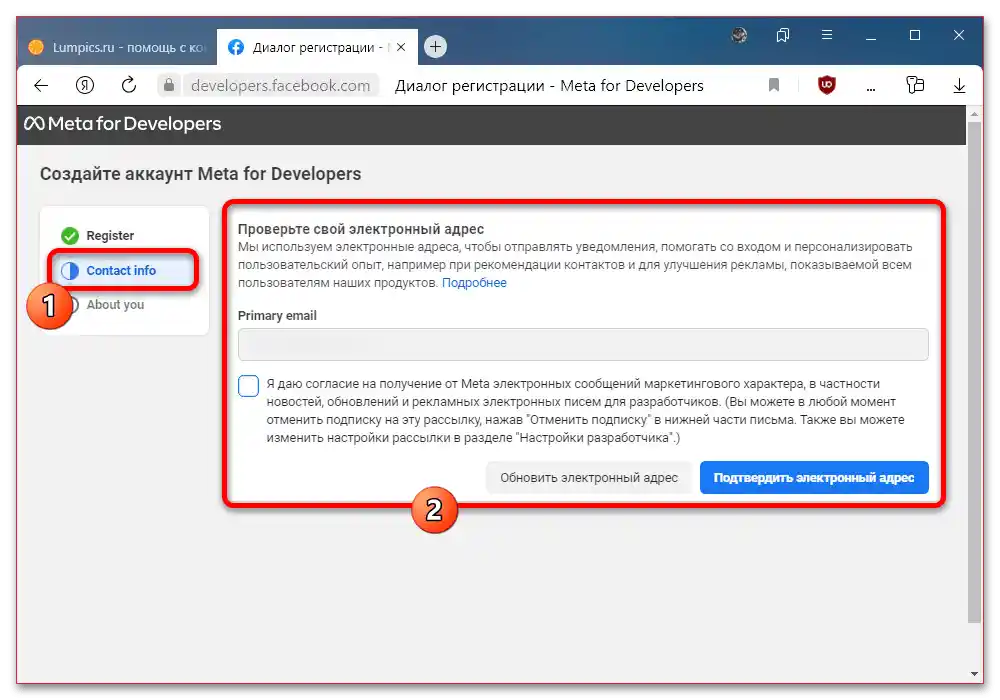Click the browser back arrow
This screenshot has width=1000, height=700.
point(40,85)
